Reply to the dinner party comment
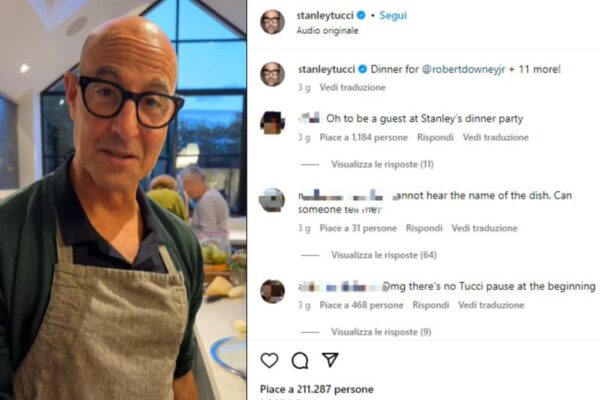The height and width of the screenshot is (400, 600). click(435, 137)
